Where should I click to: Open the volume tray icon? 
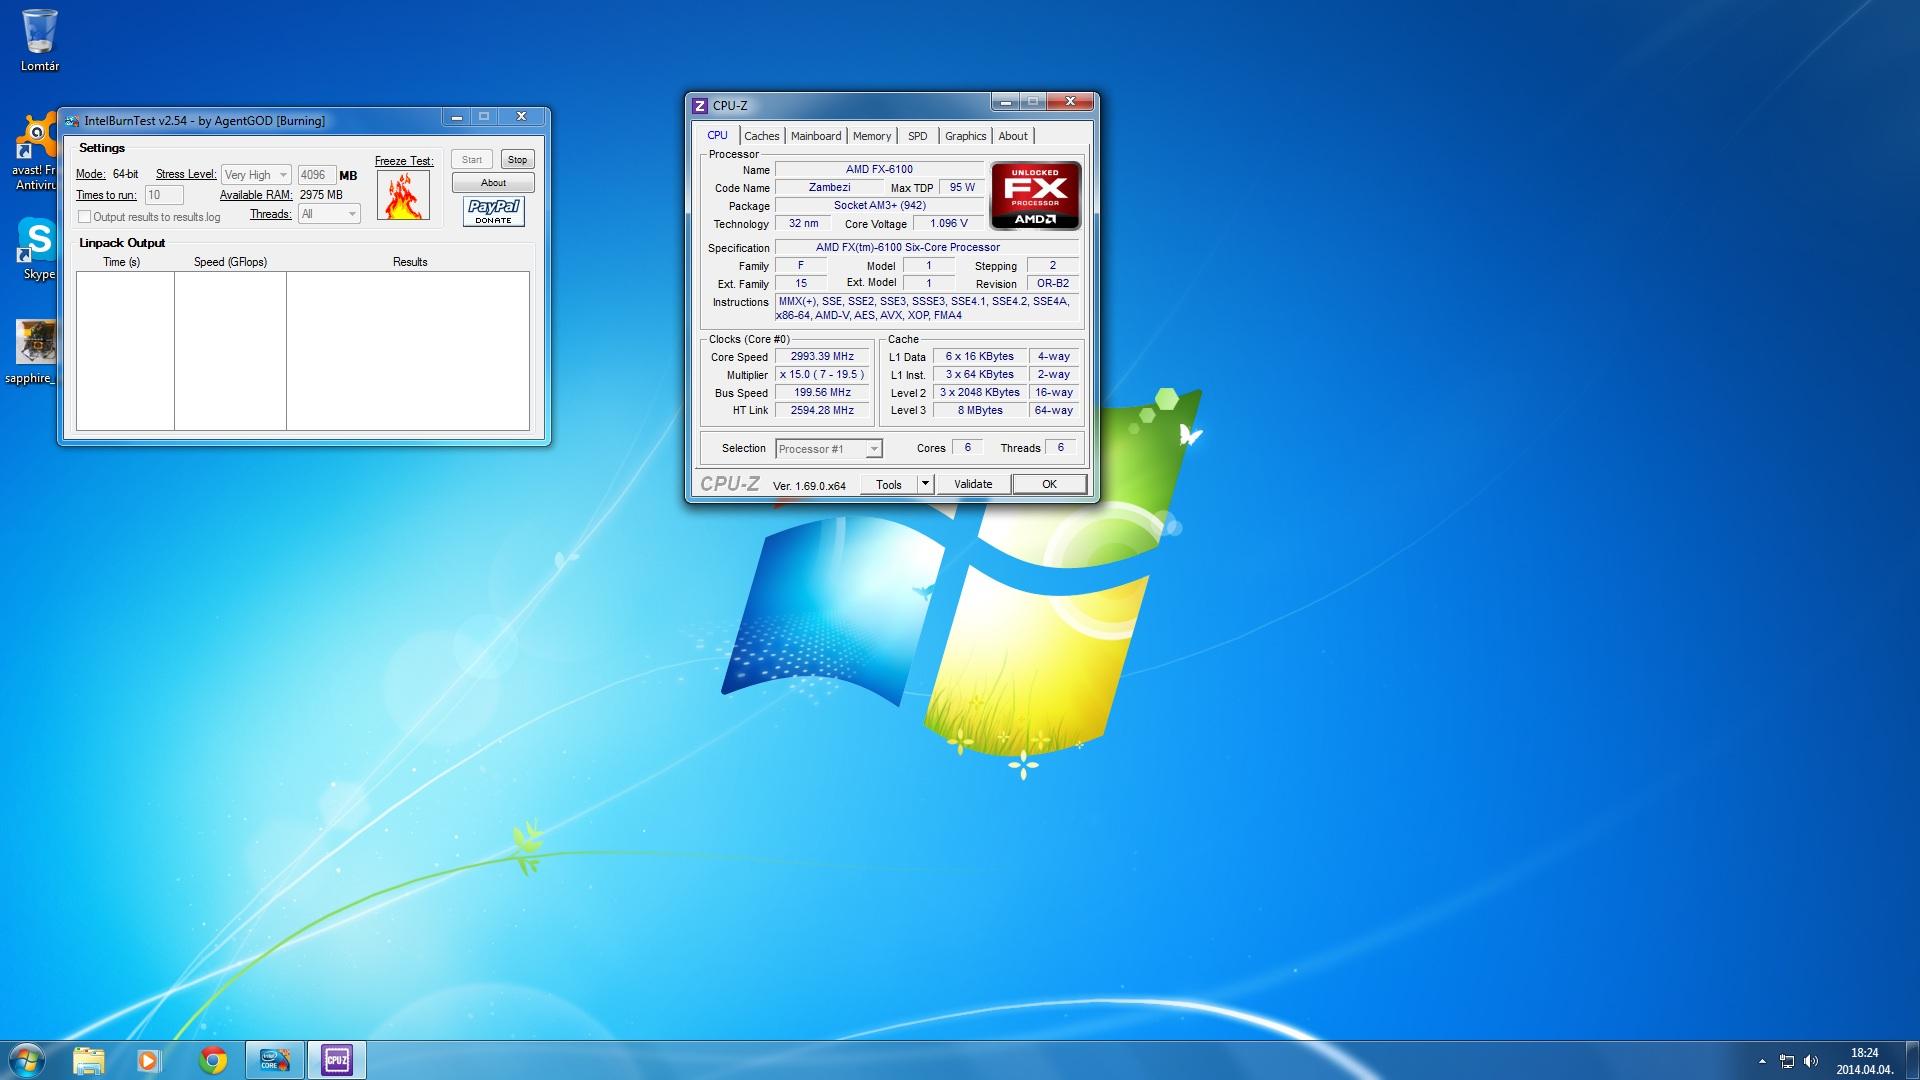click(1811, 1061)
